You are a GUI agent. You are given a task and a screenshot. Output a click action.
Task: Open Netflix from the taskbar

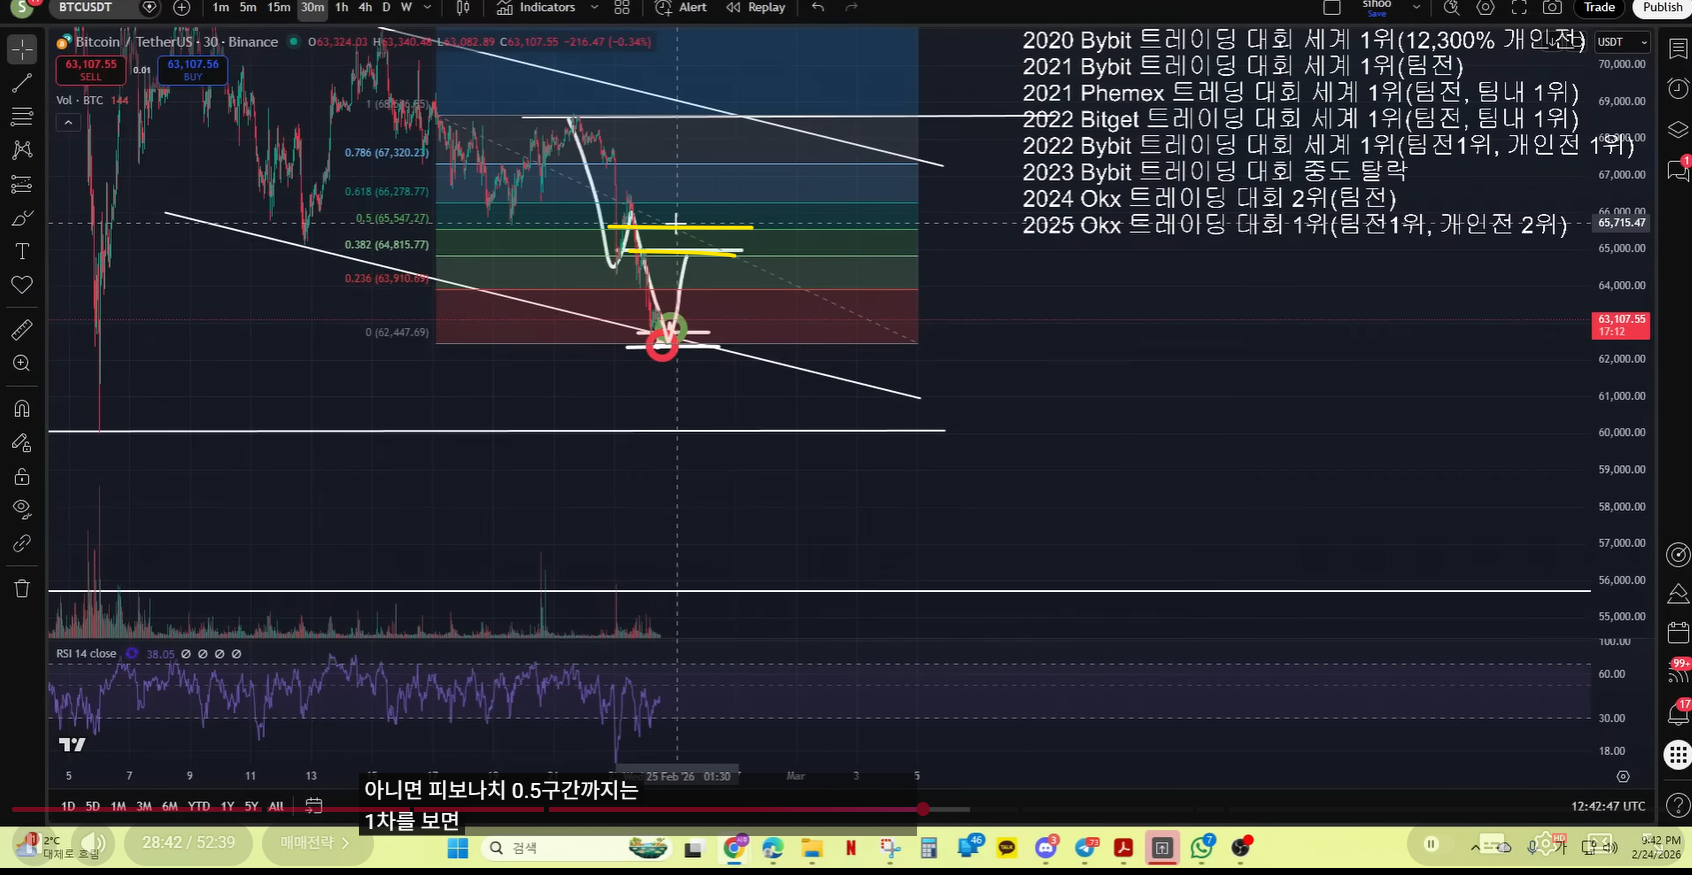pyautogui.click(x=851, y=848)
